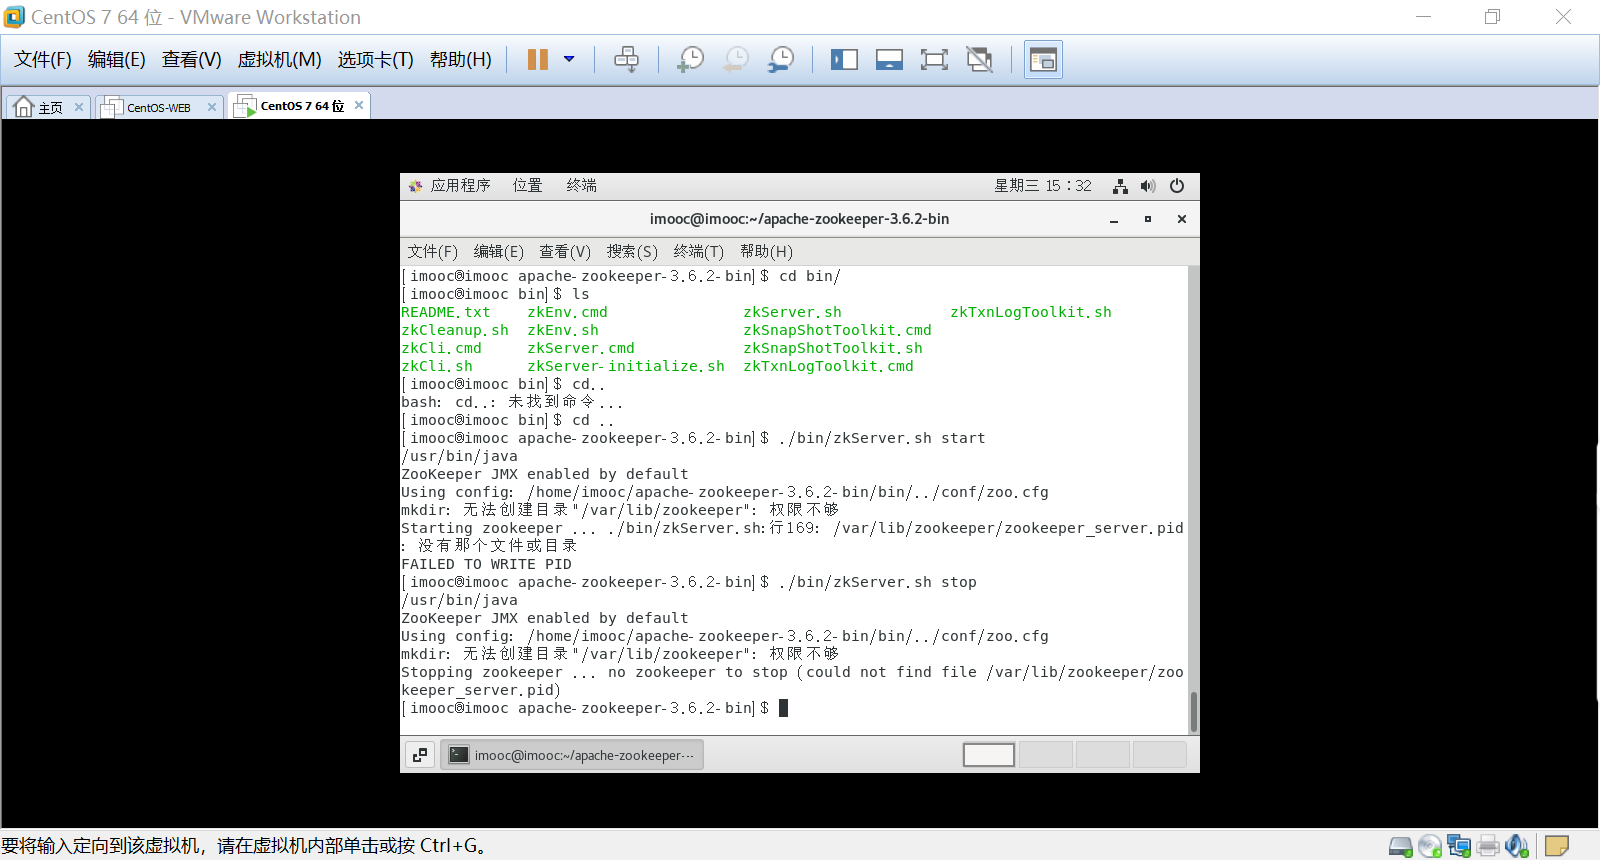
Task: Click the terminal vertical scrollbar
Action: click(x=1194, y=710)
